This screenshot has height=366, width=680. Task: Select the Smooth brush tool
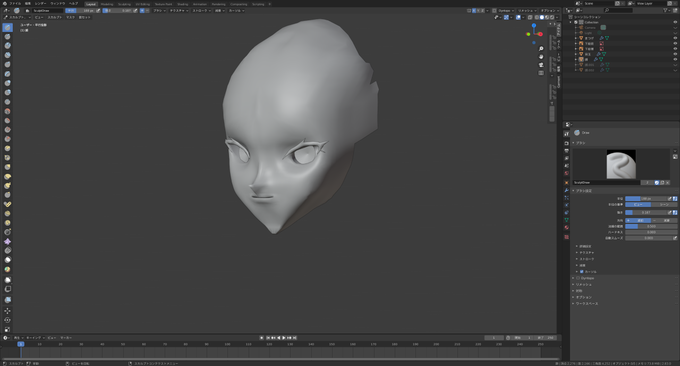pyautogui.click(x=7, y=111)
